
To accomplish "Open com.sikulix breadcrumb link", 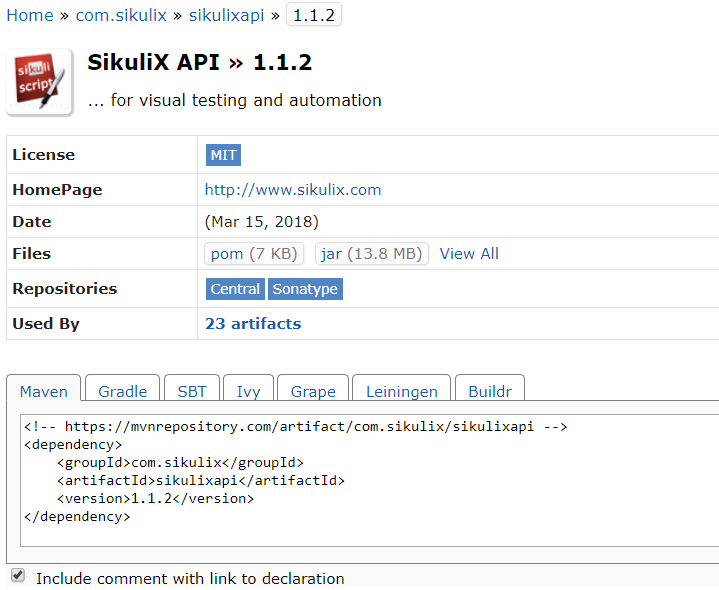I will click(x=121, y=16).
